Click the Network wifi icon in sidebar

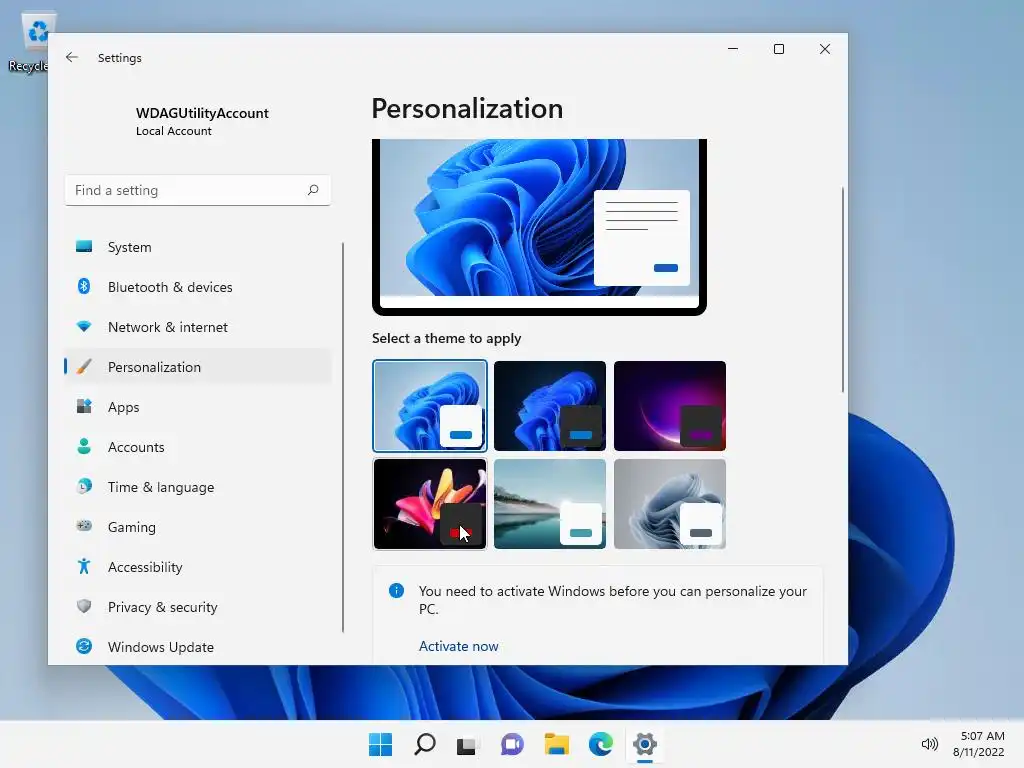84,327
